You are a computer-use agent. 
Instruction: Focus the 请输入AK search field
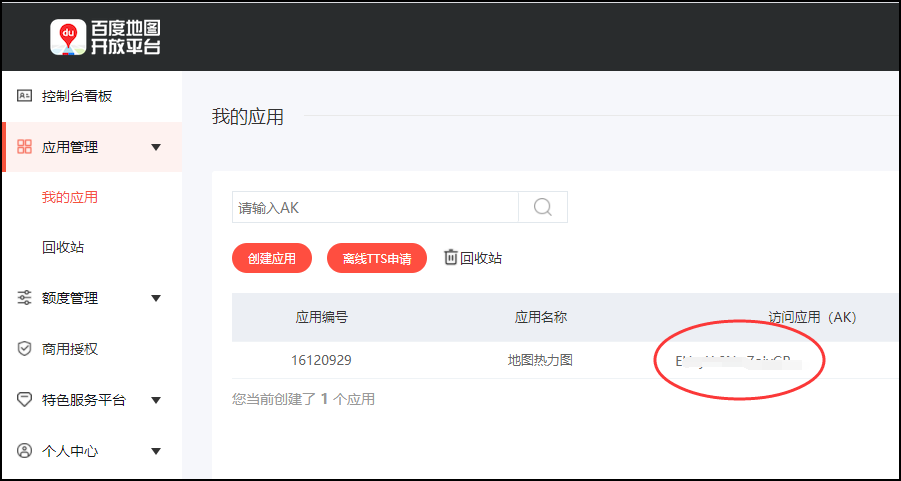[375, 207]
